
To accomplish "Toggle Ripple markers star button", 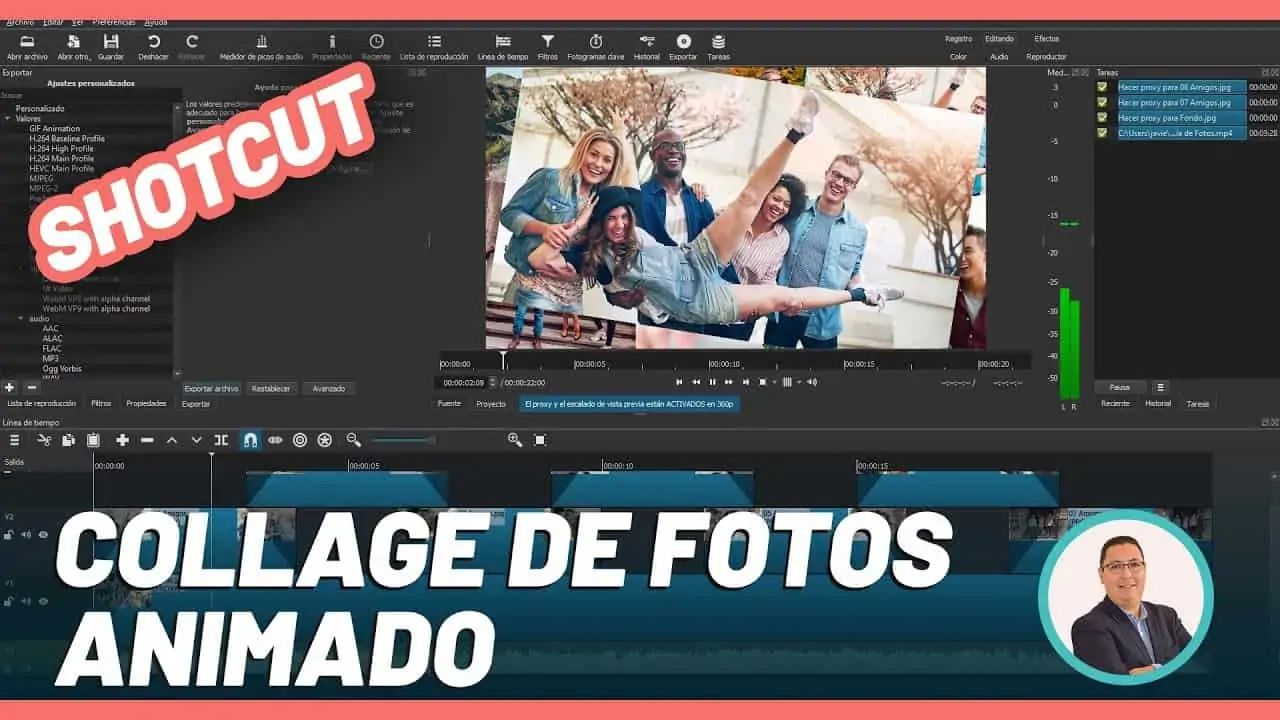I will (325, 440).
